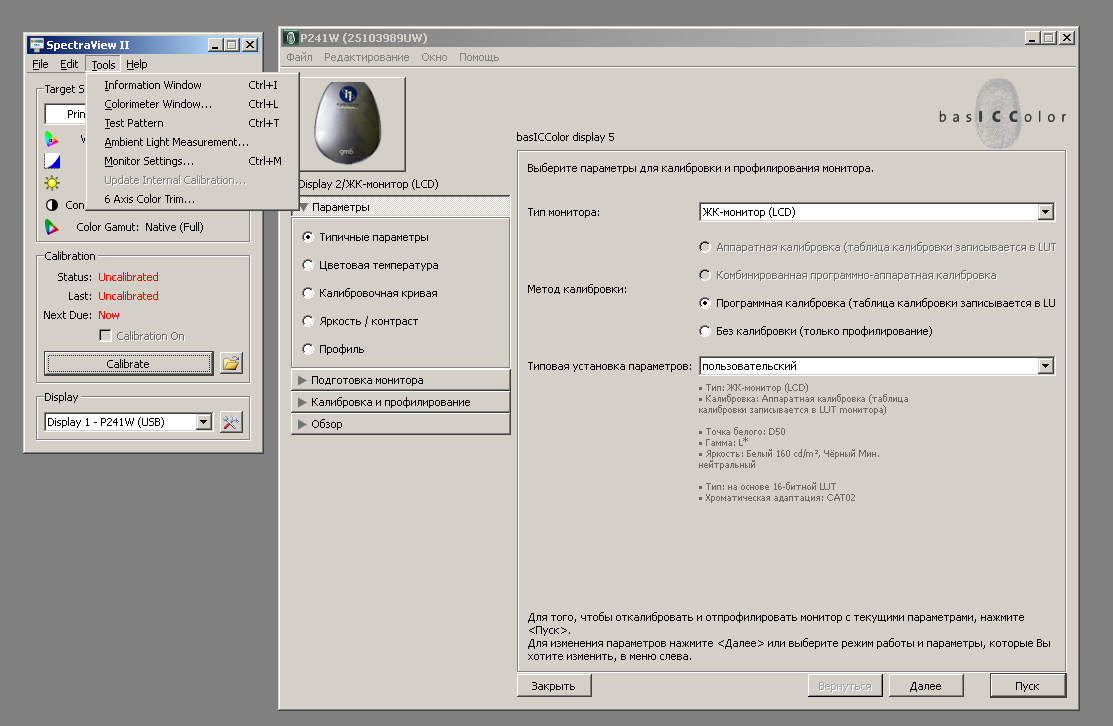Start calibration with the Пуск button
This screenshot has width=1113, height=726.
coord(1027,686)
